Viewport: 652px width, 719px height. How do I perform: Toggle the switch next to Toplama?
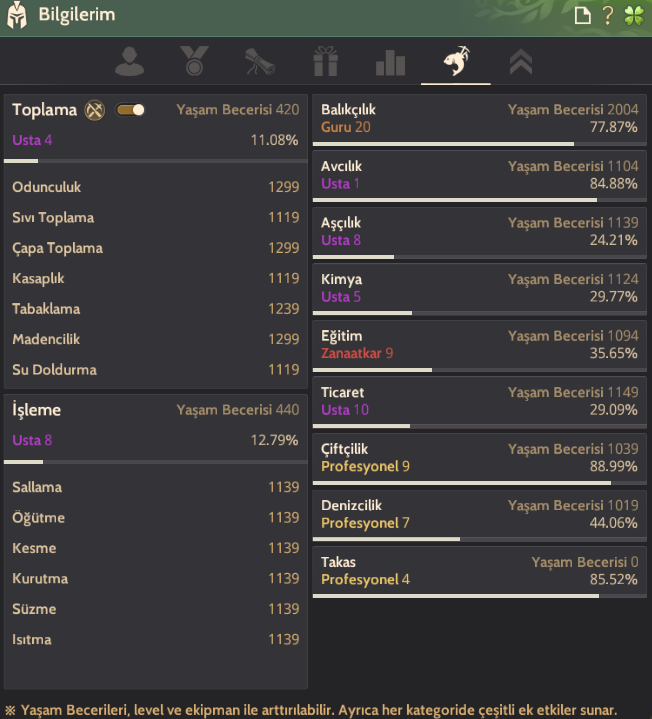(x=131, y=110)
